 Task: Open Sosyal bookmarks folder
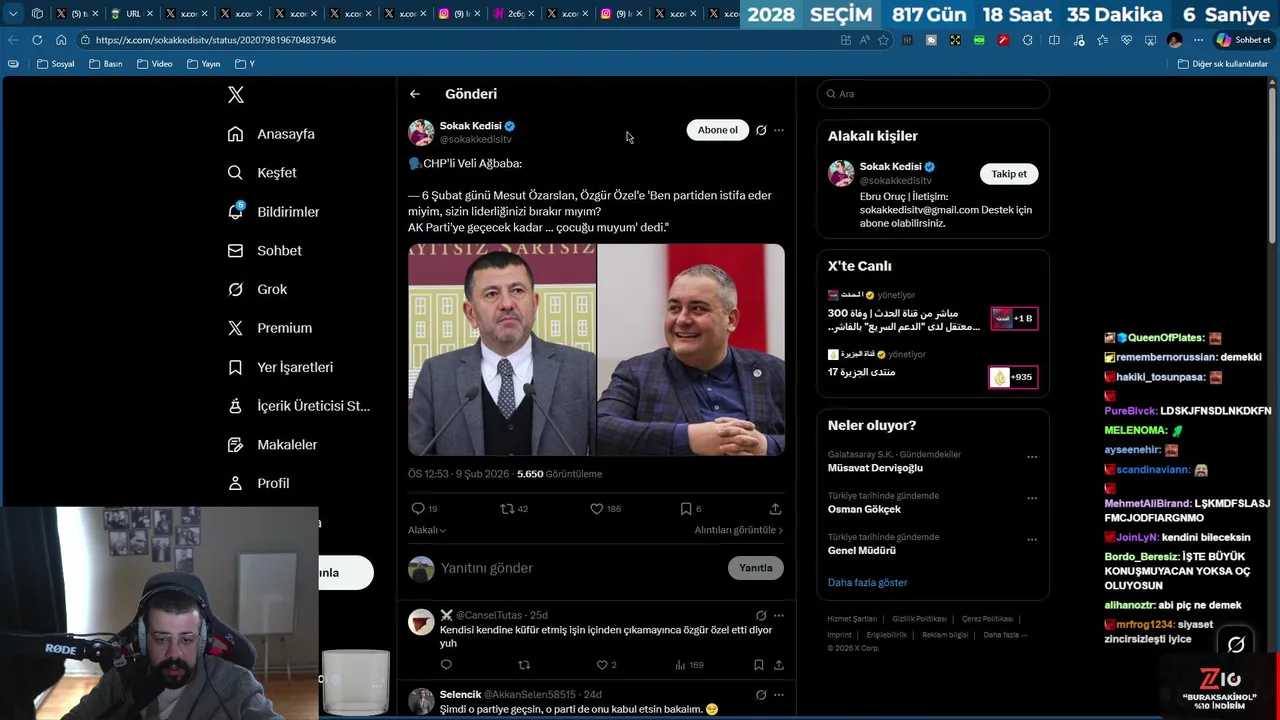pyautogui.click(x=55, y=64)
